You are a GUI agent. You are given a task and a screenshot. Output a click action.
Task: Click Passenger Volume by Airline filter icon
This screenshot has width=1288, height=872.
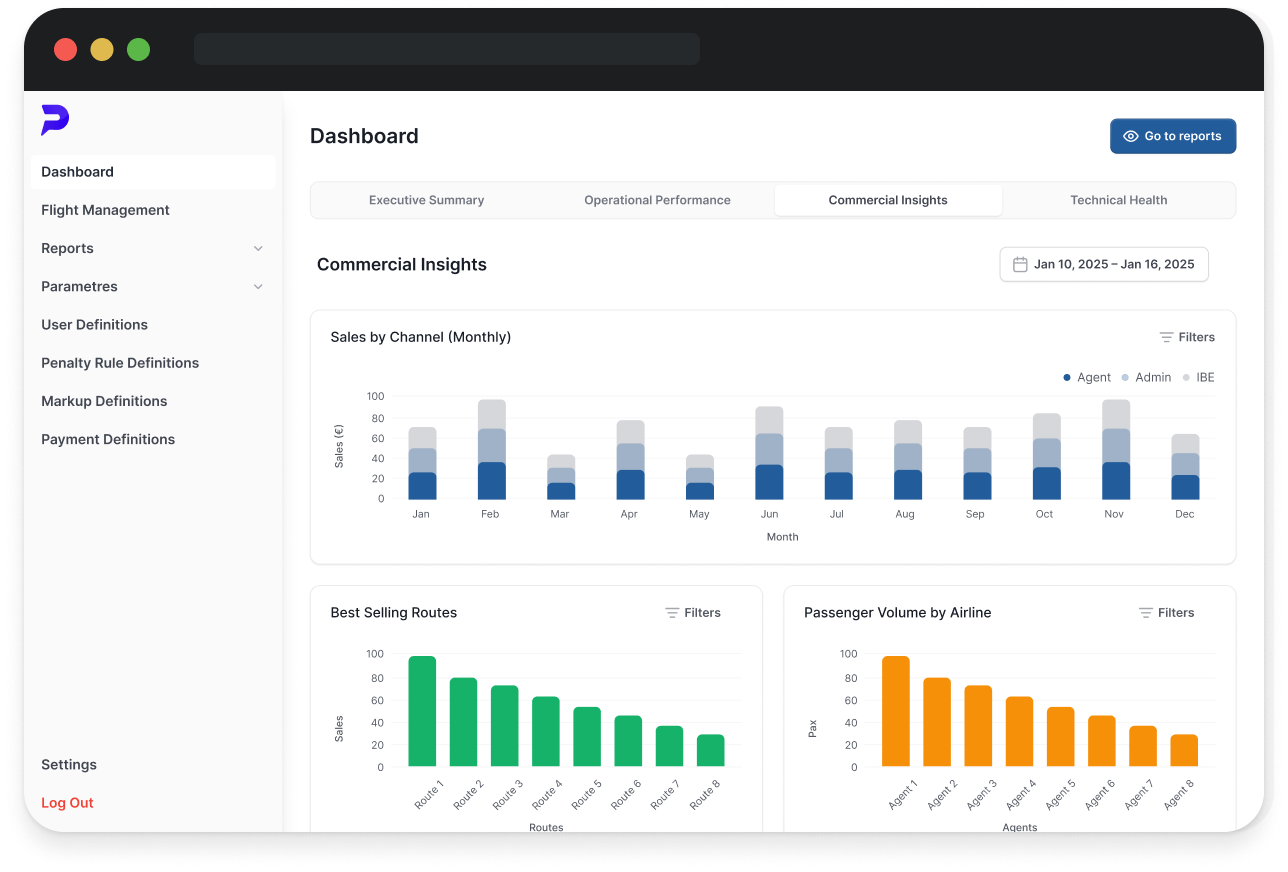click(x=1146, y=613)
